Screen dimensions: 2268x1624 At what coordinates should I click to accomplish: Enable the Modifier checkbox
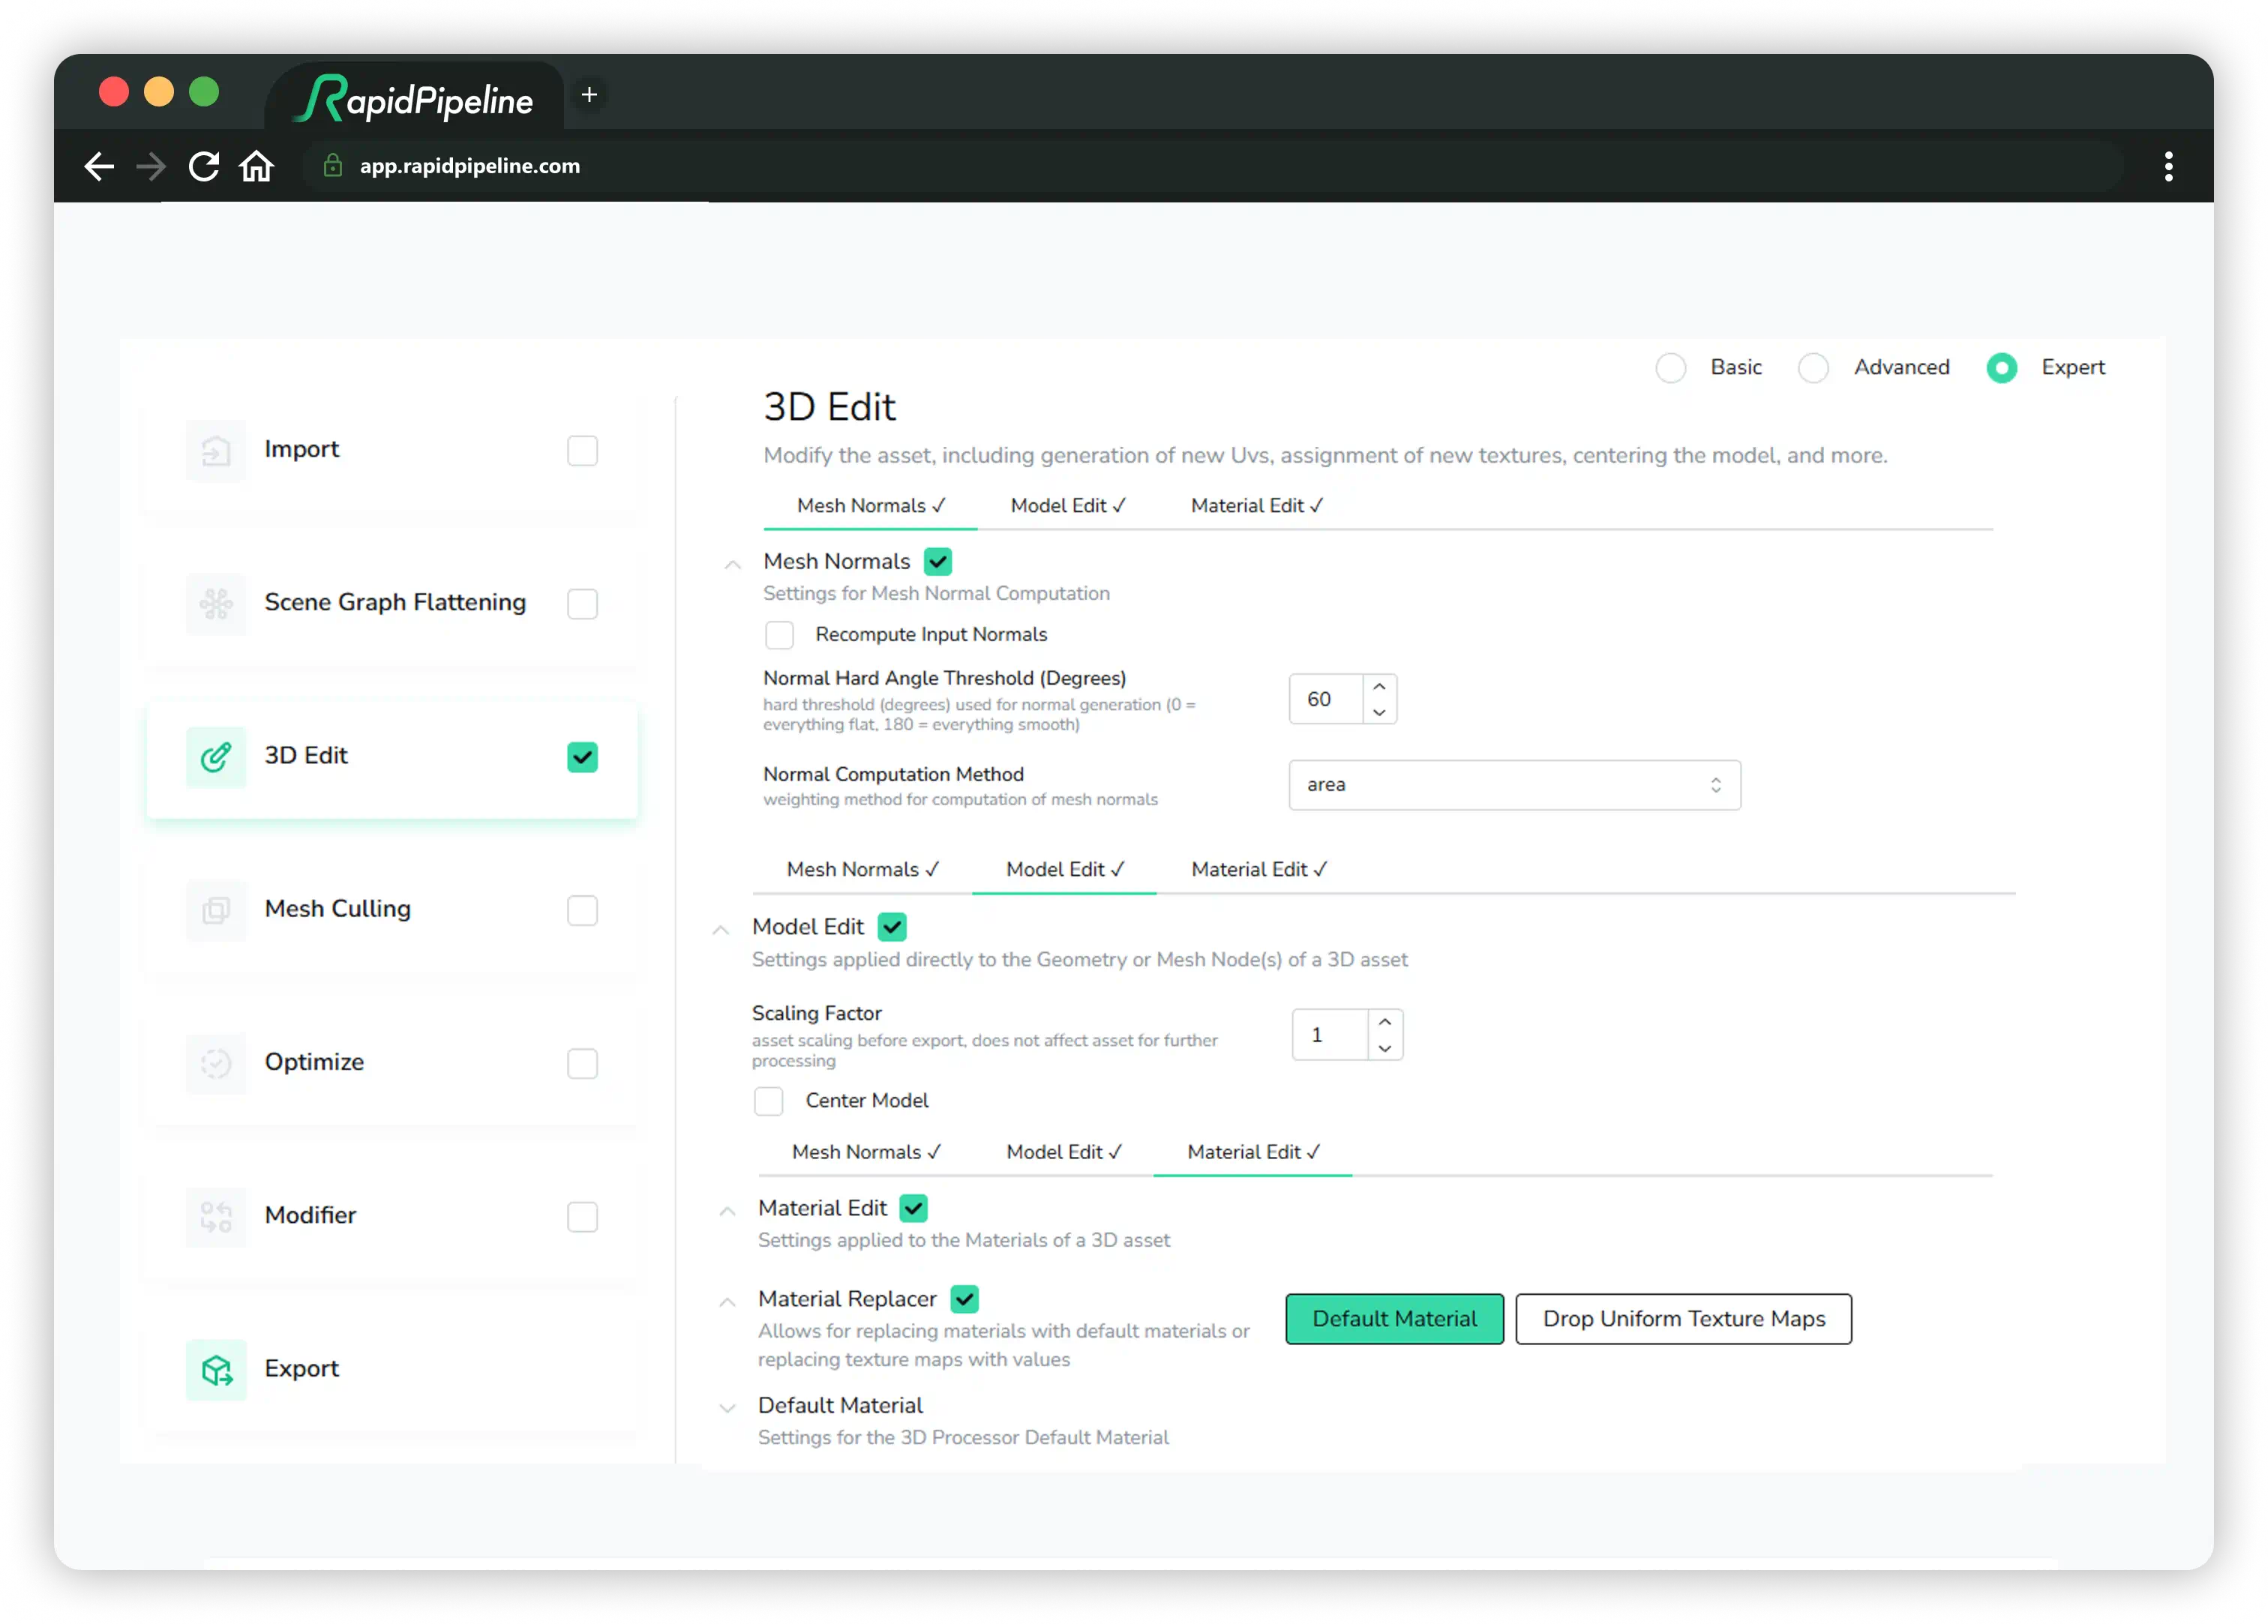click(x=582, y=1216)
